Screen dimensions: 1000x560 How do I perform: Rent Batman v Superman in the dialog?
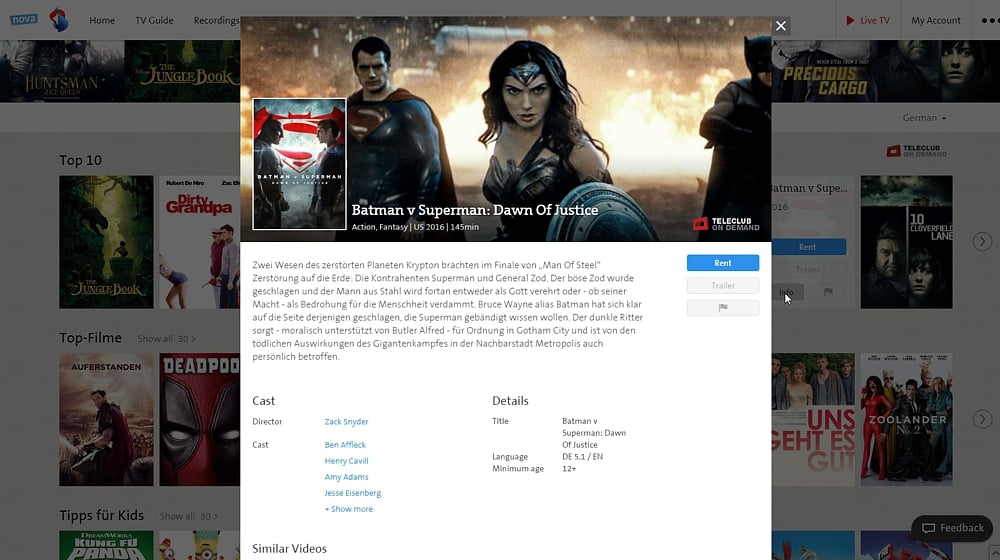(723, 263)
